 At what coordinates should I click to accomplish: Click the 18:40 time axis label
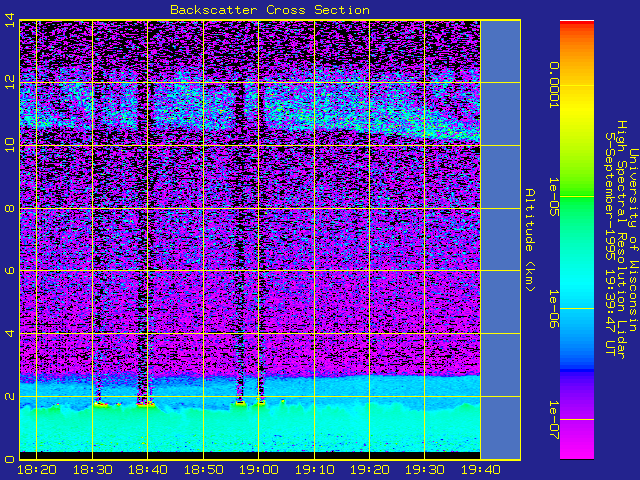(x=148, y=470)
